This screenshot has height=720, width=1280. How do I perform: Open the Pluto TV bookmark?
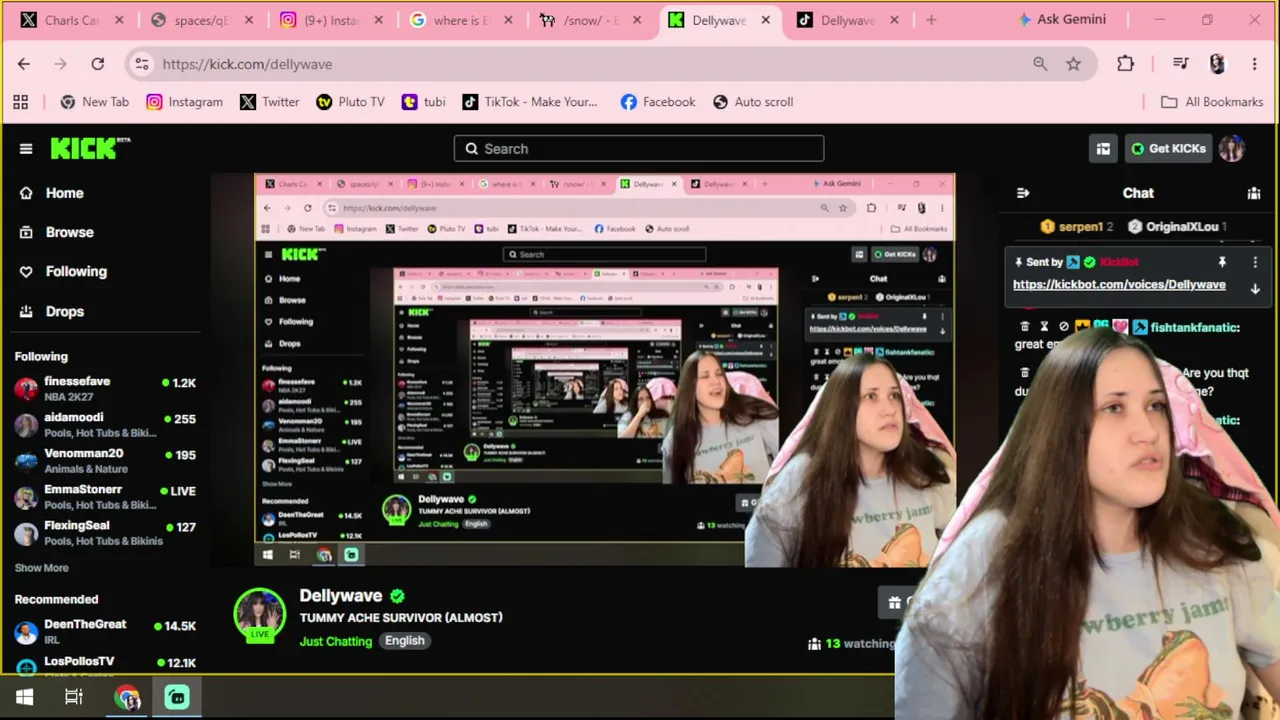coord(350,102)
